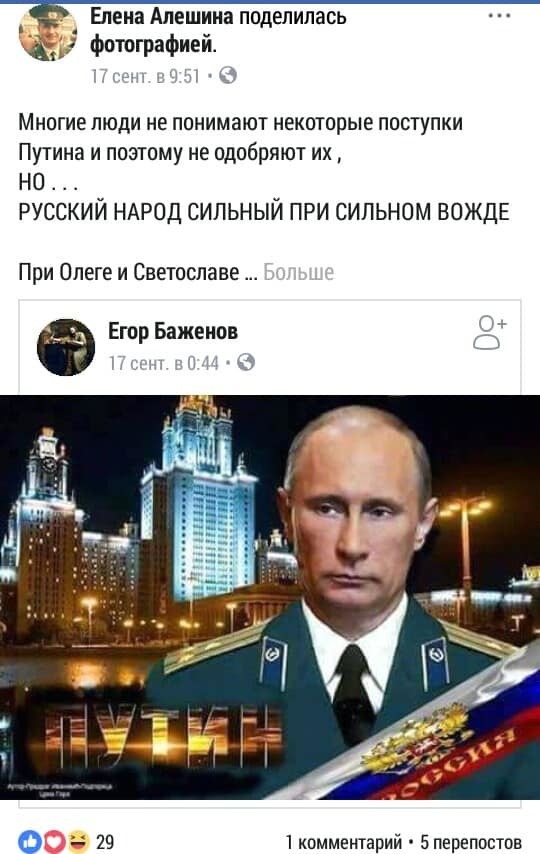
Task: View the 1 комментарий comments
Action: [x=343, y=841]
